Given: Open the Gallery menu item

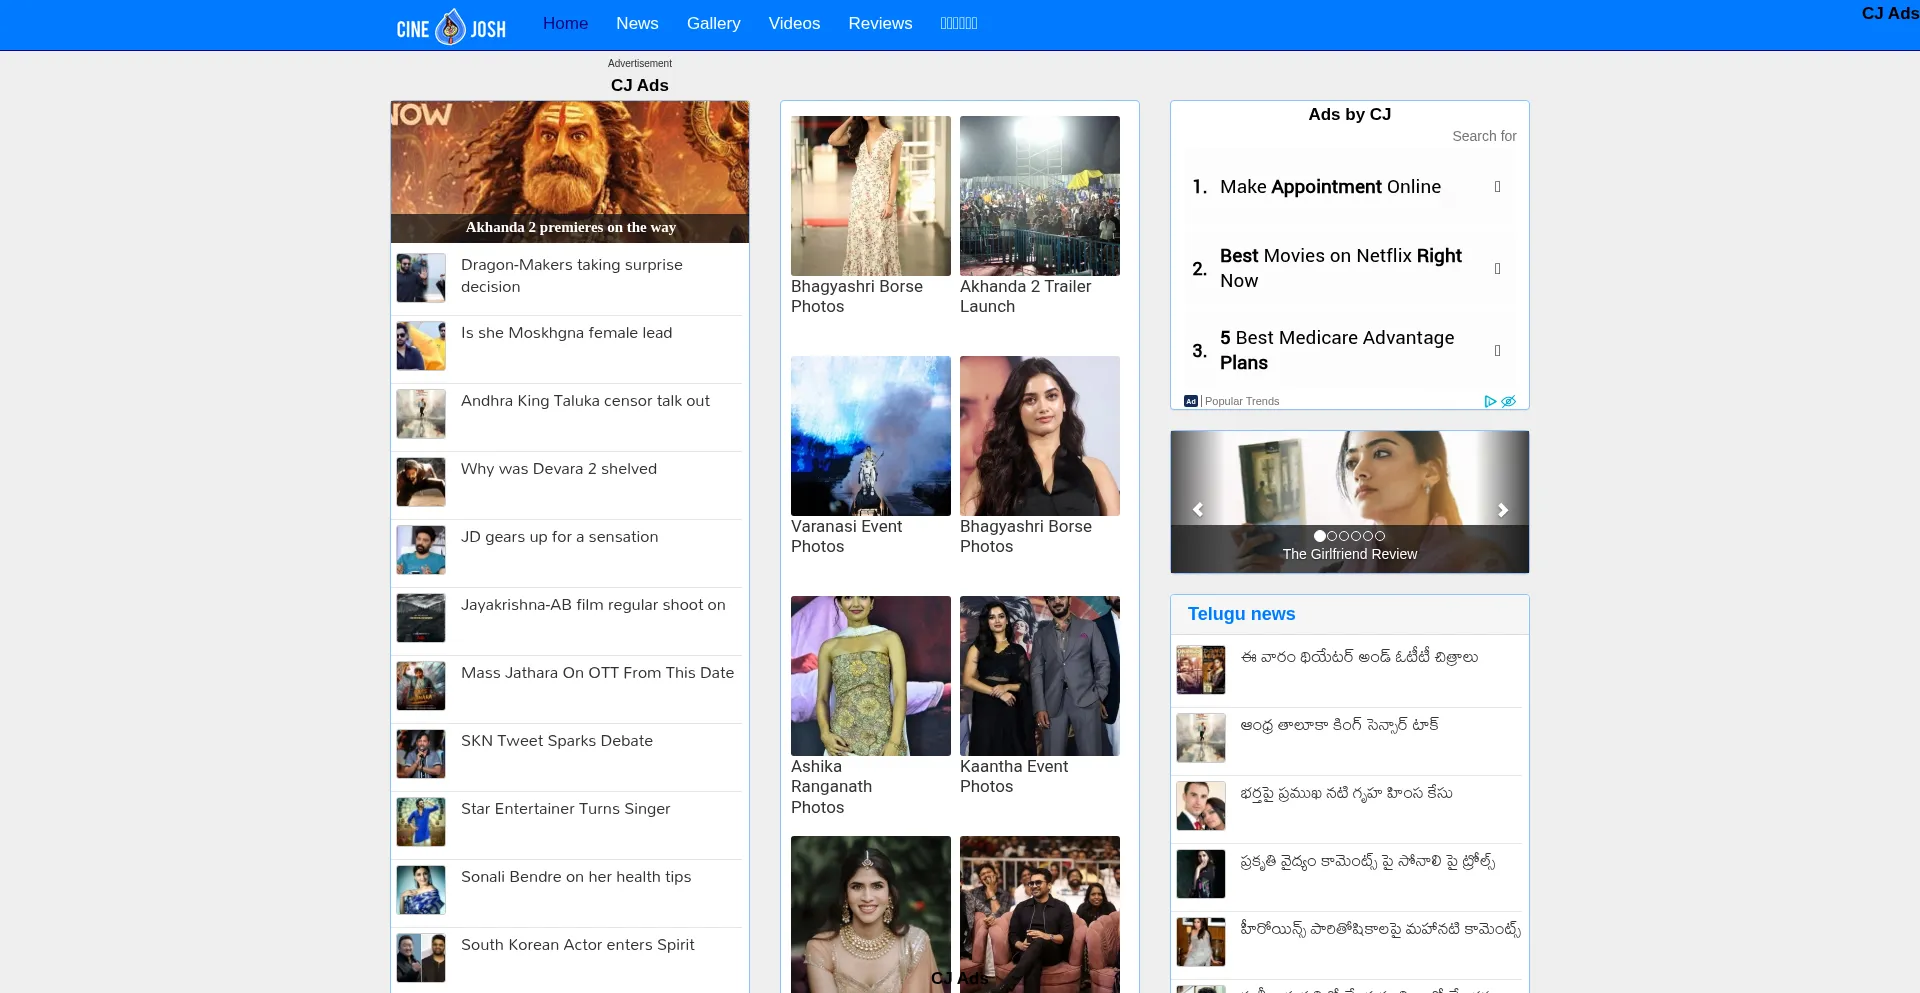Looking at the screenshot, I should 713,23.
